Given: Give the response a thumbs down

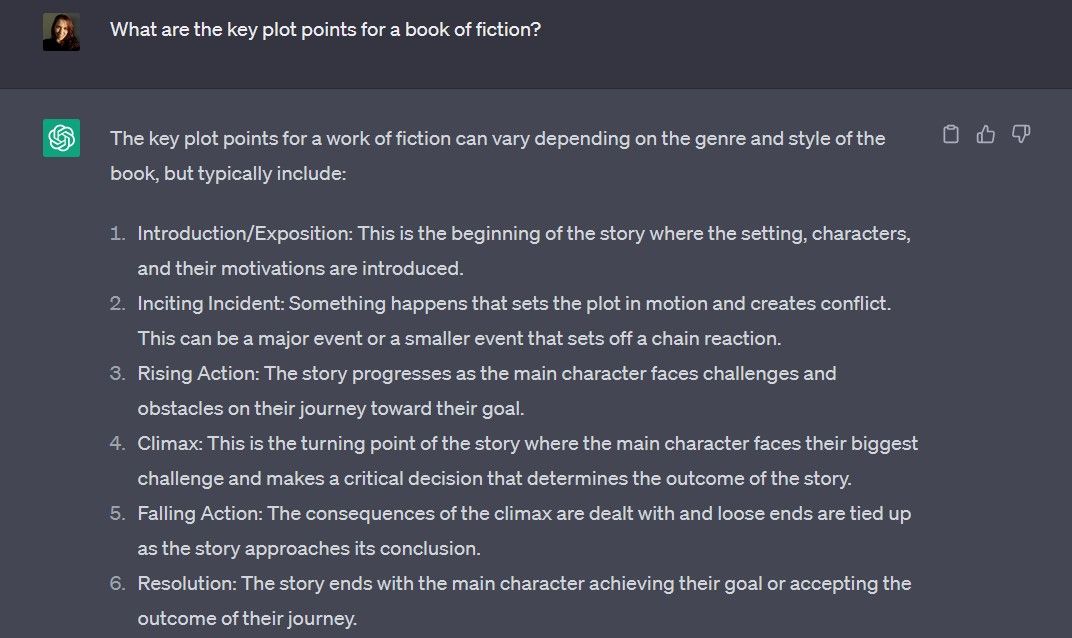Looking at the screenshot, I should coord(1021,134).
